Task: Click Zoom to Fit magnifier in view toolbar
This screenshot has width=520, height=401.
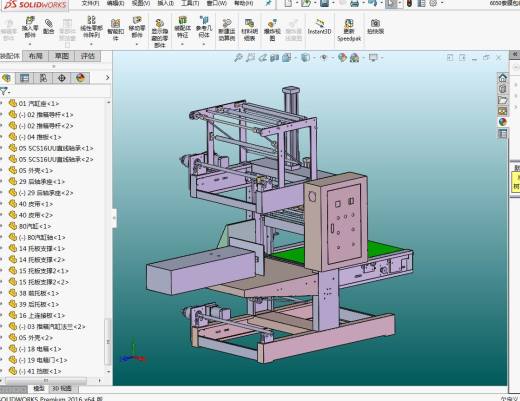Action: [x=238, y=58]
